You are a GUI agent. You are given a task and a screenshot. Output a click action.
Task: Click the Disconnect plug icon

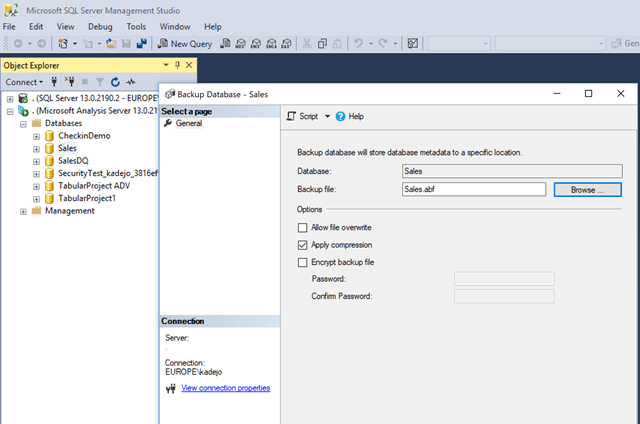(x=69, y=82)
